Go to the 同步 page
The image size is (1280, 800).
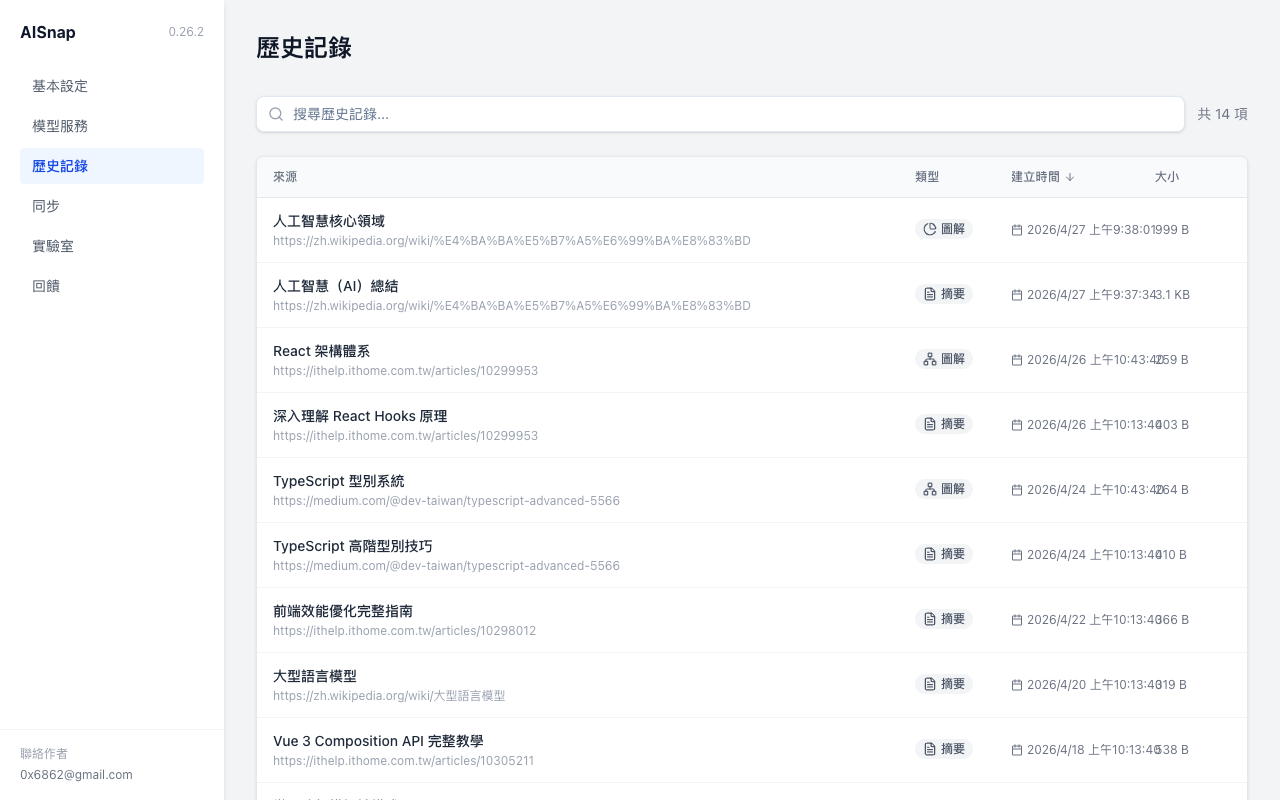pyautogui.click(x=112, y=206)
